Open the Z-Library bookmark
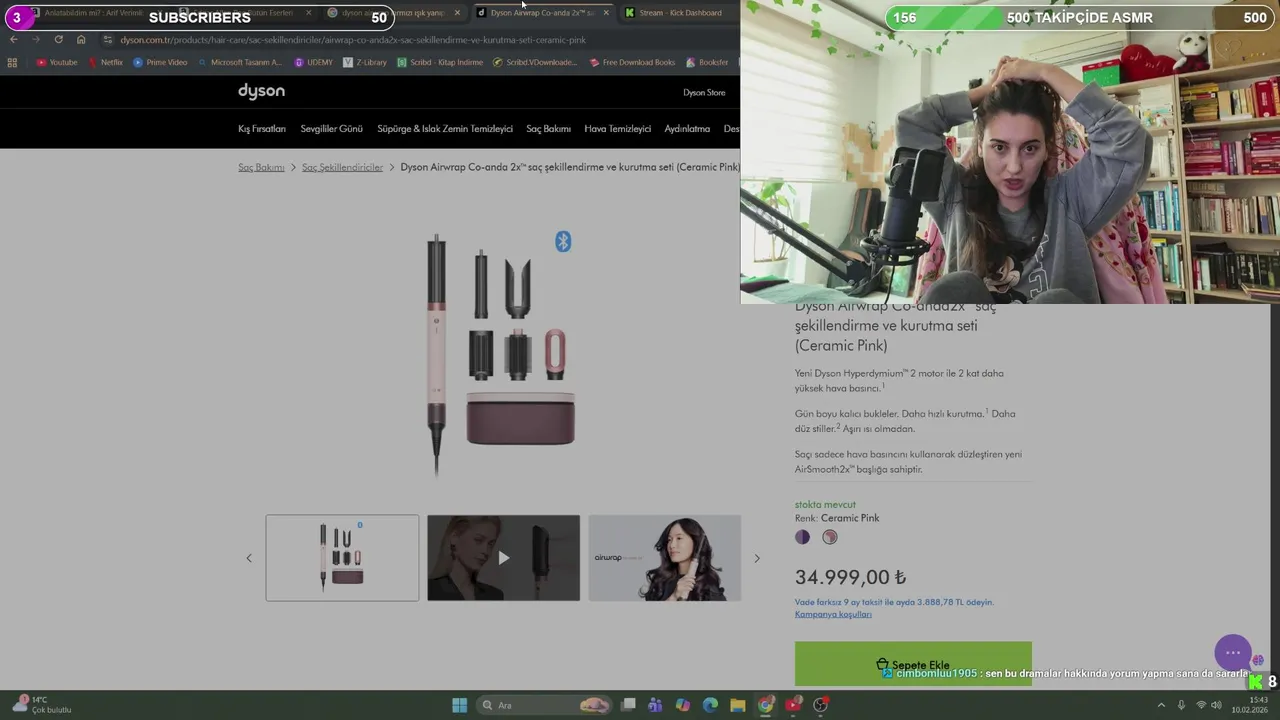 pos(364,62)
